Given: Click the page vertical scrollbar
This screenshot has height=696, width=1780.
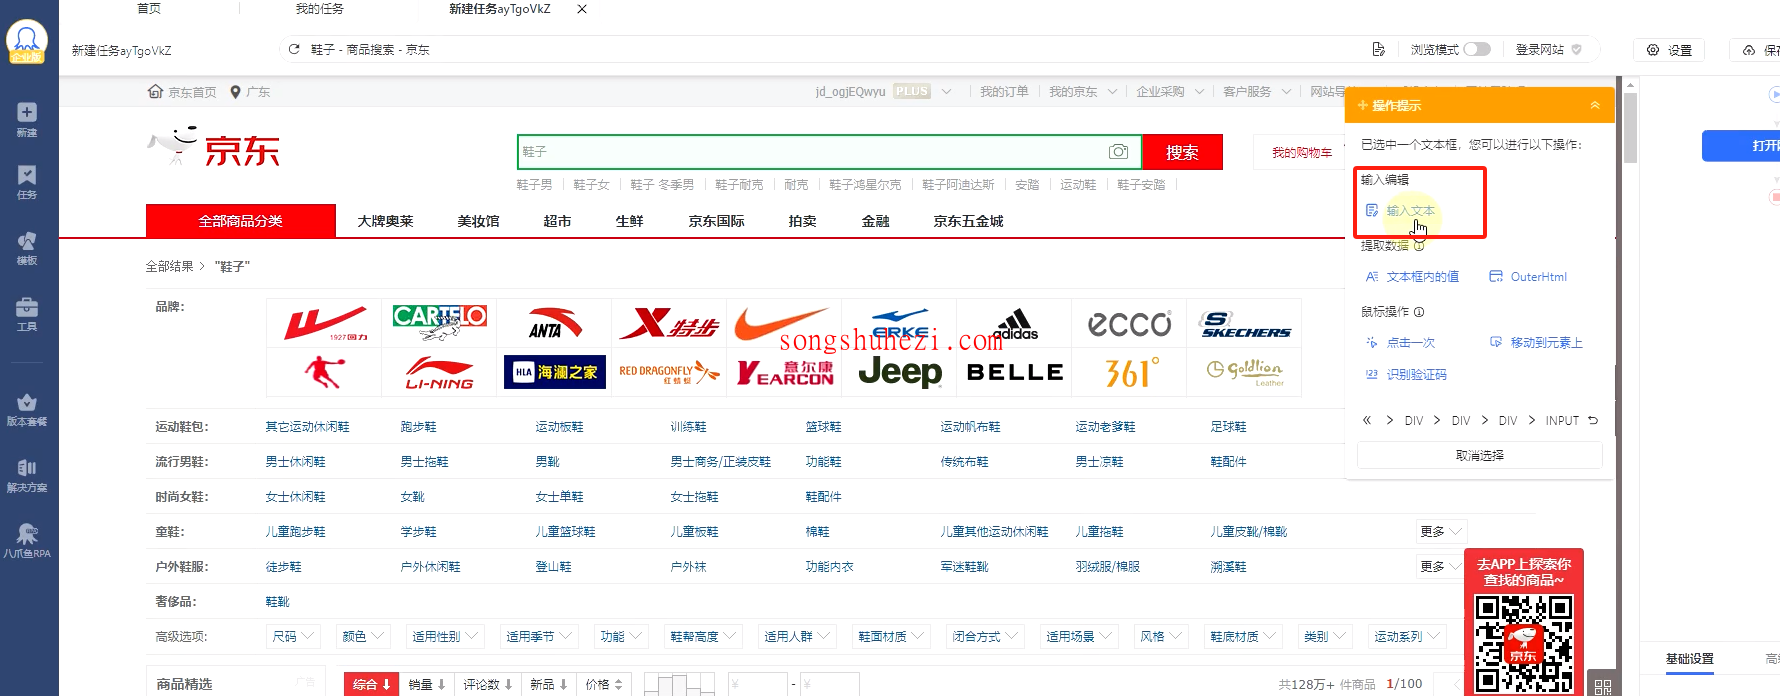Looking at the screenshot, I should [x=1630, y=129].
